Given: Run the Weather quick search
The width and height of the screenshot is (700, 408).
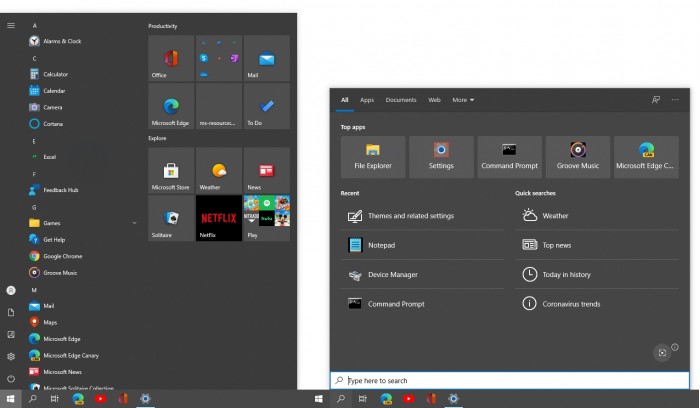Looking at the screenshot, I should tap(597, 216).
